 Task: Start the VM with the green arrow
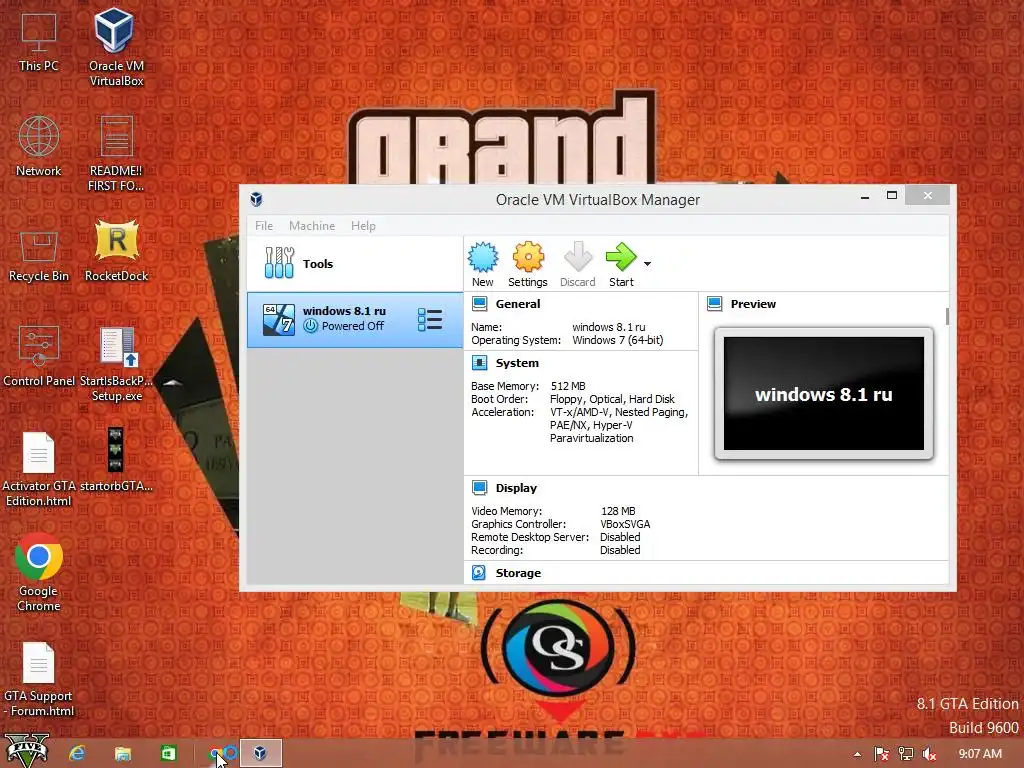[620, 257]
